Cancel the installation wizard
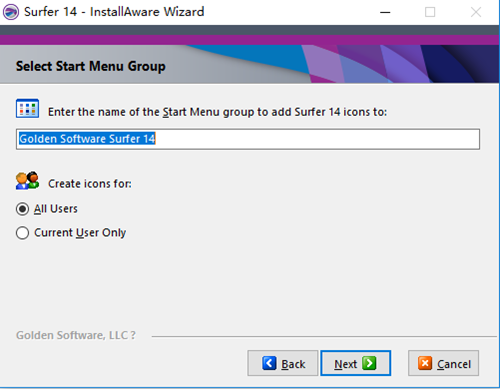Viewport: 500px width, 389px height. coord(443,363)
